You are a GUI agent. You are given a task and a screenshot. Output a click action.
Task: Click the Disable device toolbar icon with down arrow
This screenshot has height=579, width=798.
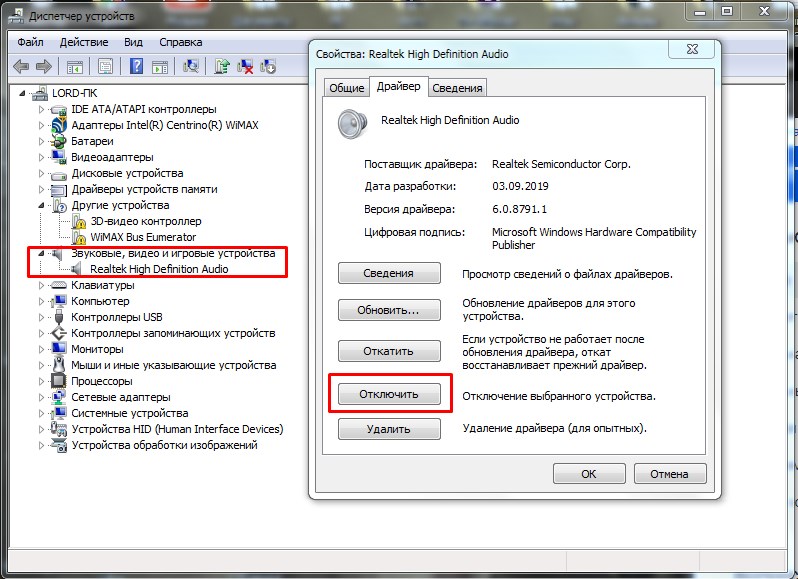coord(268,66)
